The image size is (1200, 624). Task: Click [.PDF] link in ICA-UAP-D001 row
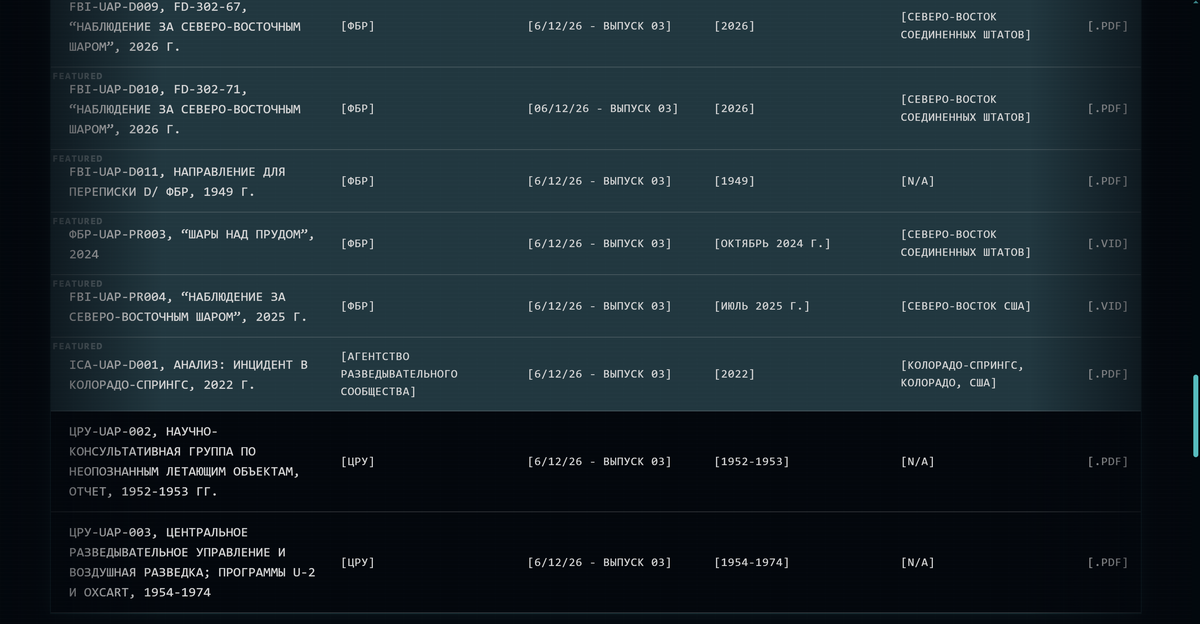[x=1108, y=374]
